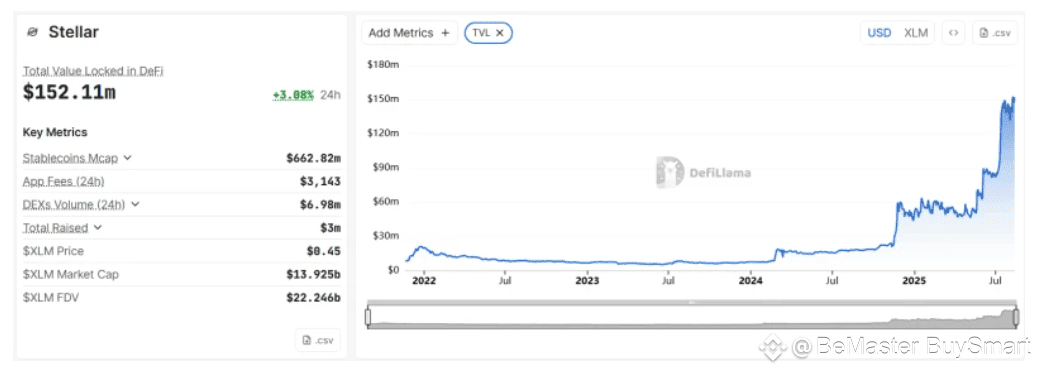
Task: Switch chart denomination to XLM
Action: pos(916,32)
